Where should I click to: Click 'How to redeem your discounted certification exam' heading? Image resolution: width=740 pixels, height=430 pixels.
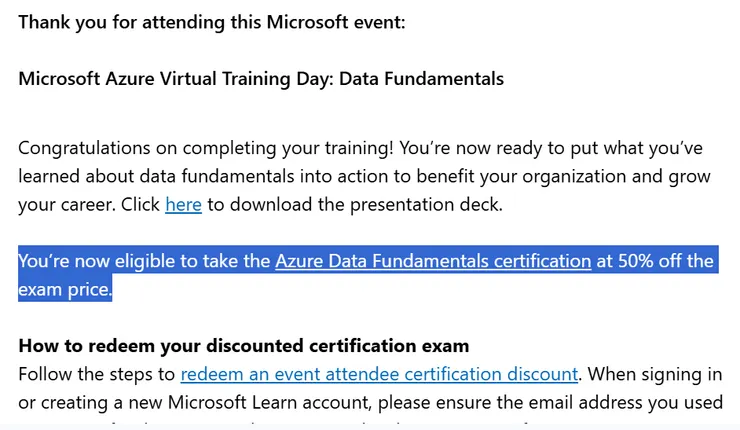pyautogui.click(x=243, y=347)
